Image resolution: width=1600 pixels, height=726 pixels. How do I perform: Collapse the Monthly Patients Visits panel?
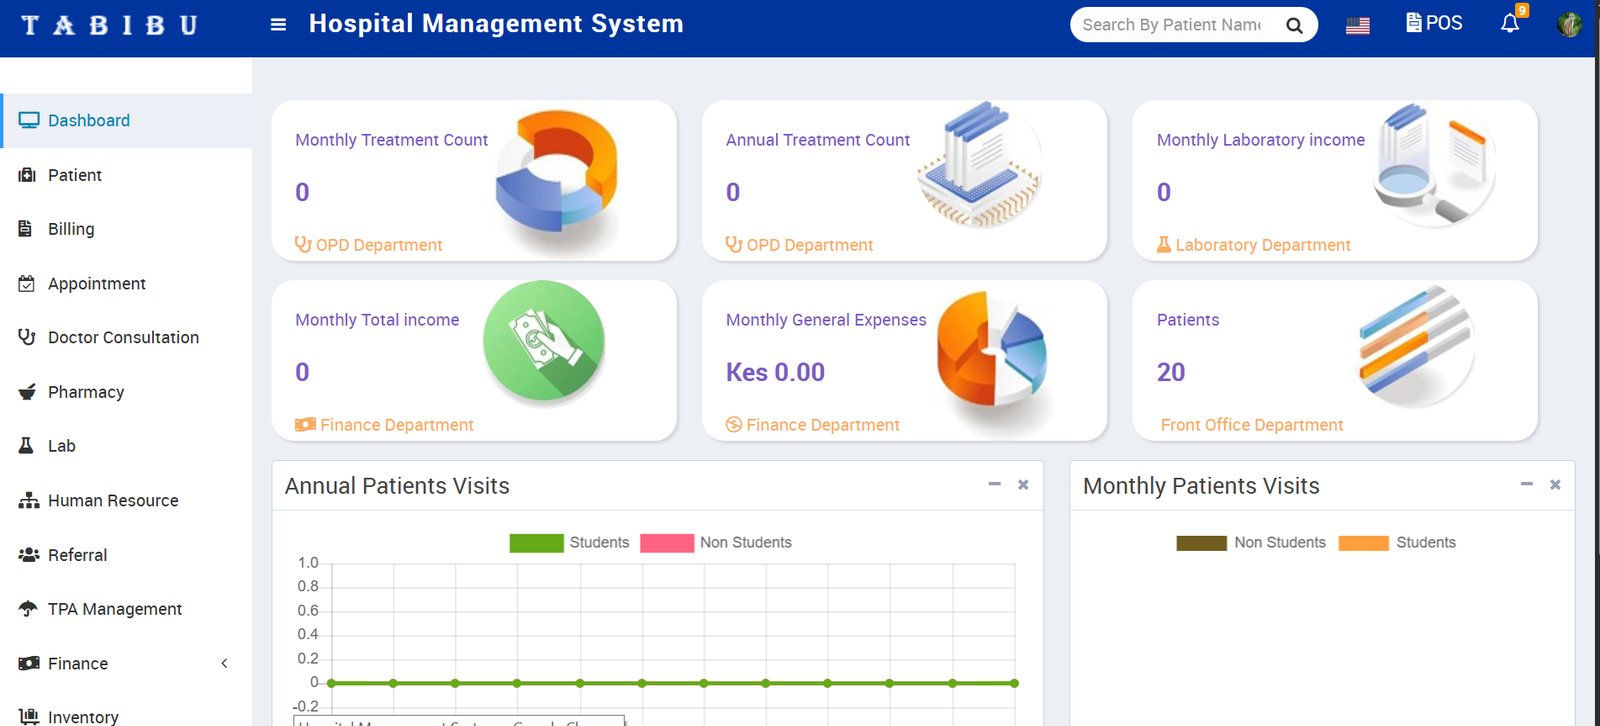point(1526,485)
